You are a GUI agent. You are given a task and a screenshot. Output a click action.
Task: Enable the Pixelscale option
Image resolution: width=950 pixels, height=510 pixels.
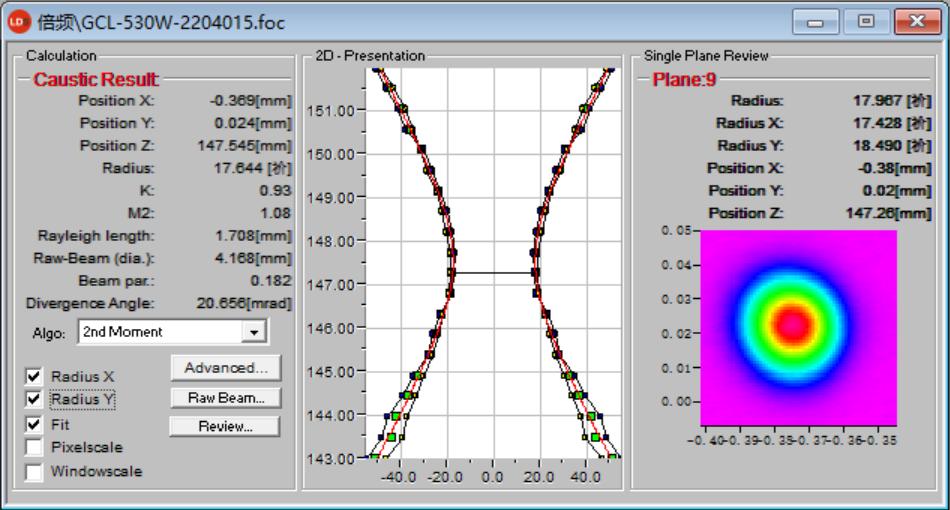(35, 448)
